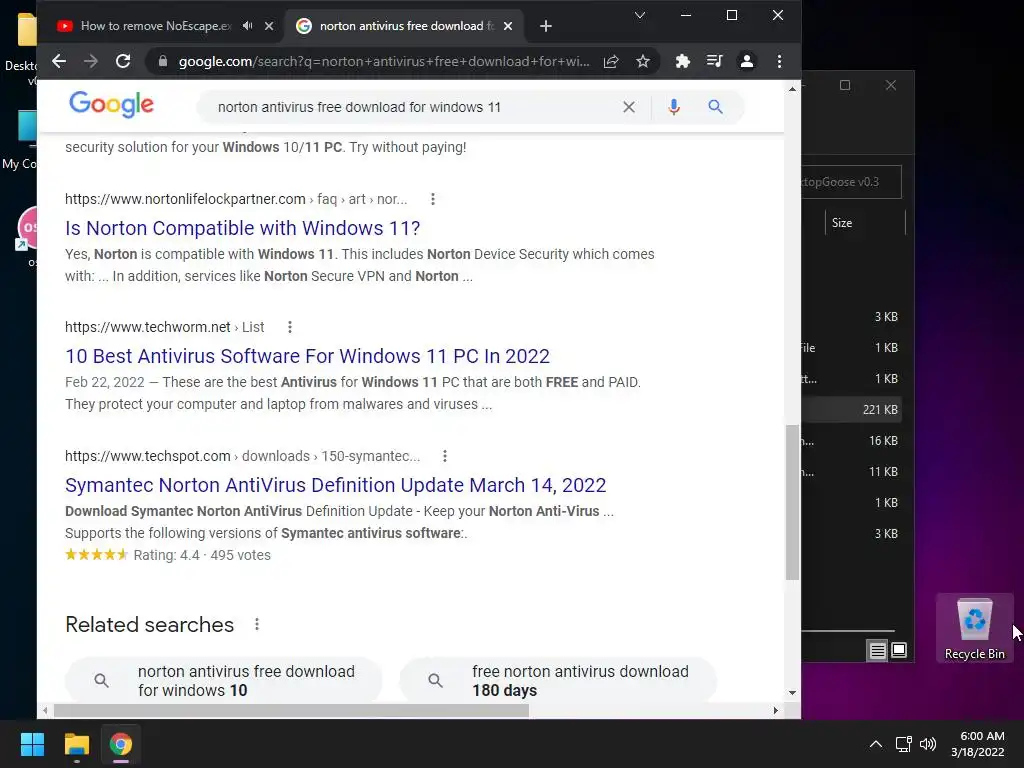Viewport: 1024px width, 768px height.
Task: Switch to How to remove NoEscape tab
Action: click(x=155, y=26)
